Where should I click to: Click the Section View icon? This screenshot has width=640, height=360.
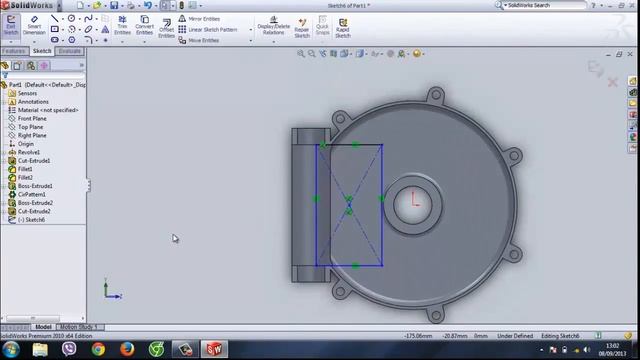[333, 53]
